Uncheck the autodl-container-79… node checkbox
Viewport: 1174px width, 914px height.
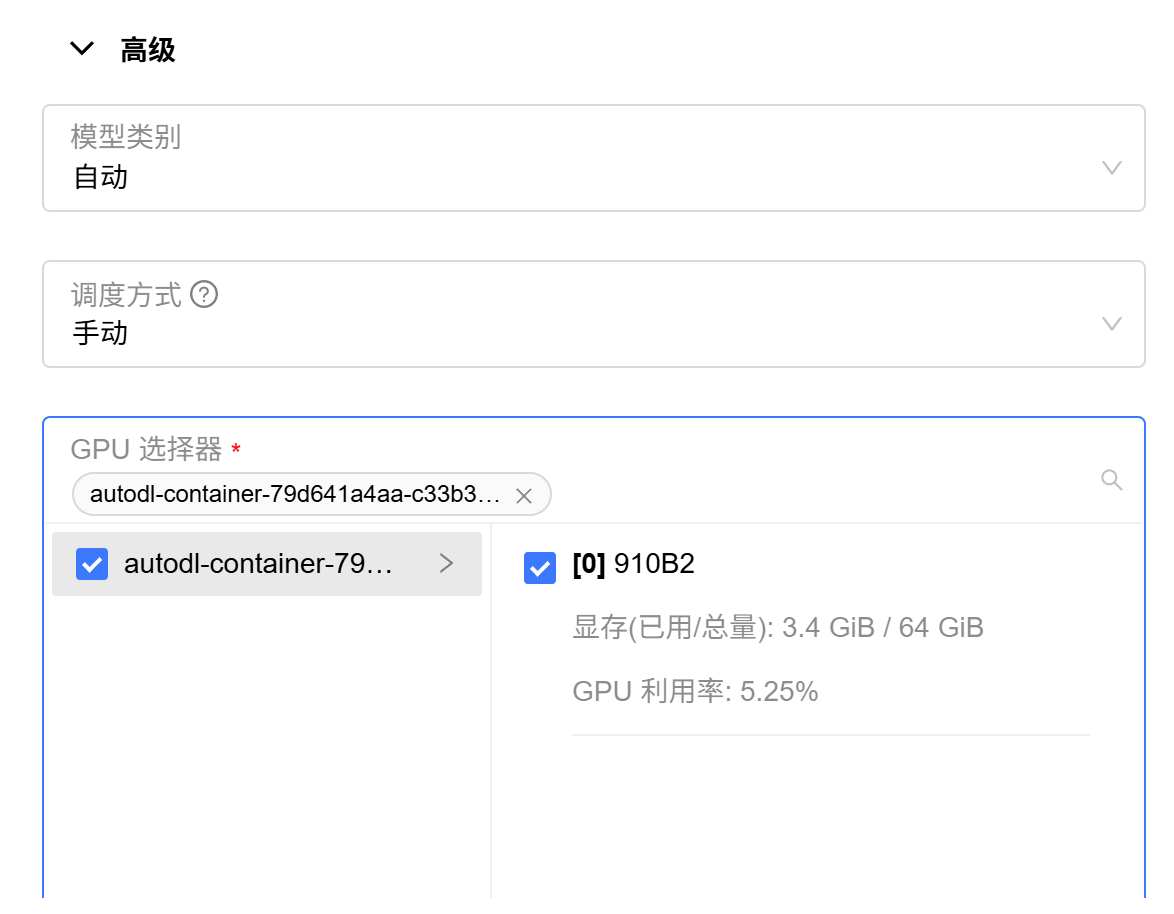[x=92, y=564]
